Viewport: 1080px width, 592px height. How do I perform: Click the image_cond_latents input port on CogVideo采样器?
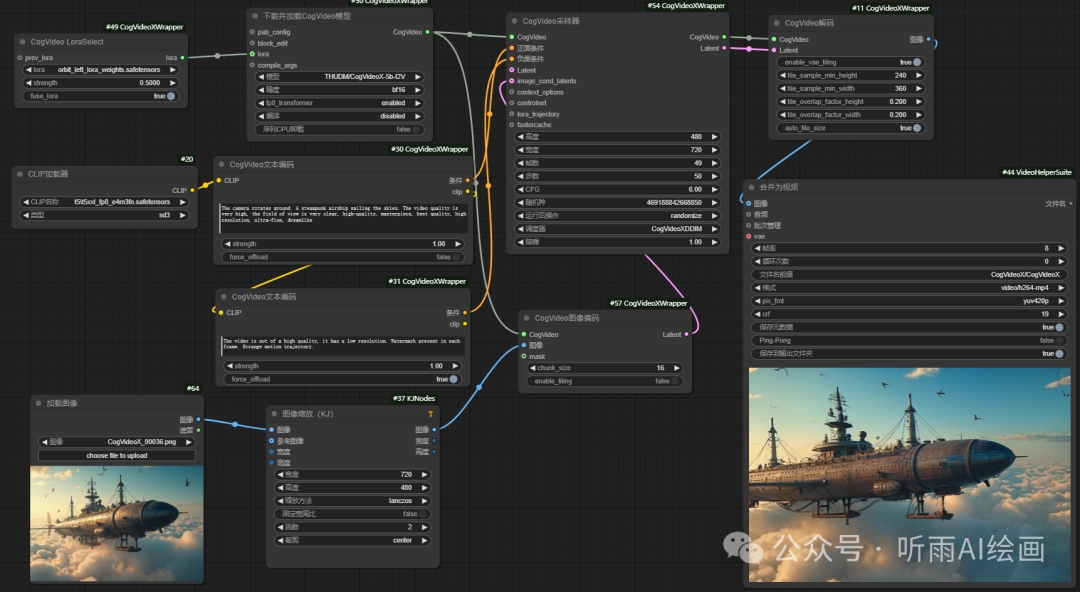tap(512, 81)
